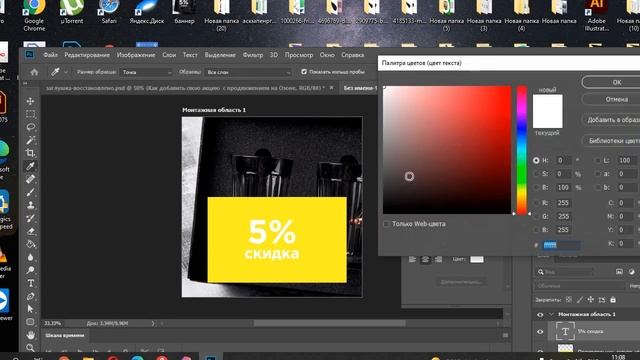Open the Изображение menu
This screenshot has width=640, height=360.
point(136,55)
